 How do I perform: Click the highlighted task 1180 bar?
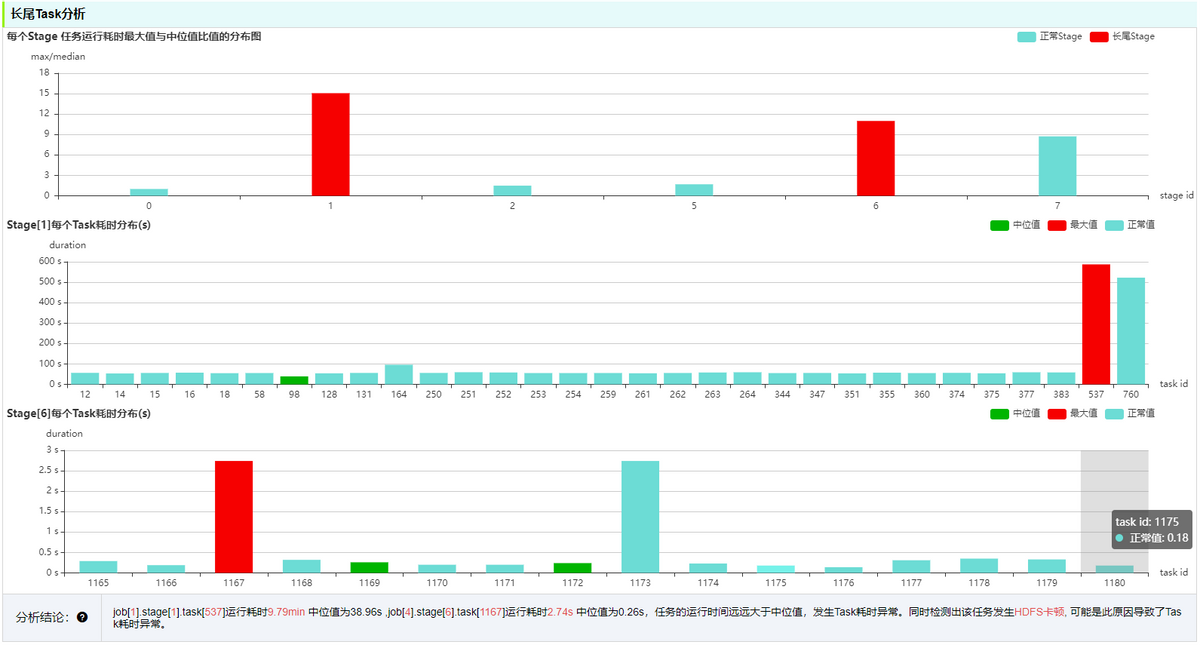point(1114,569)
